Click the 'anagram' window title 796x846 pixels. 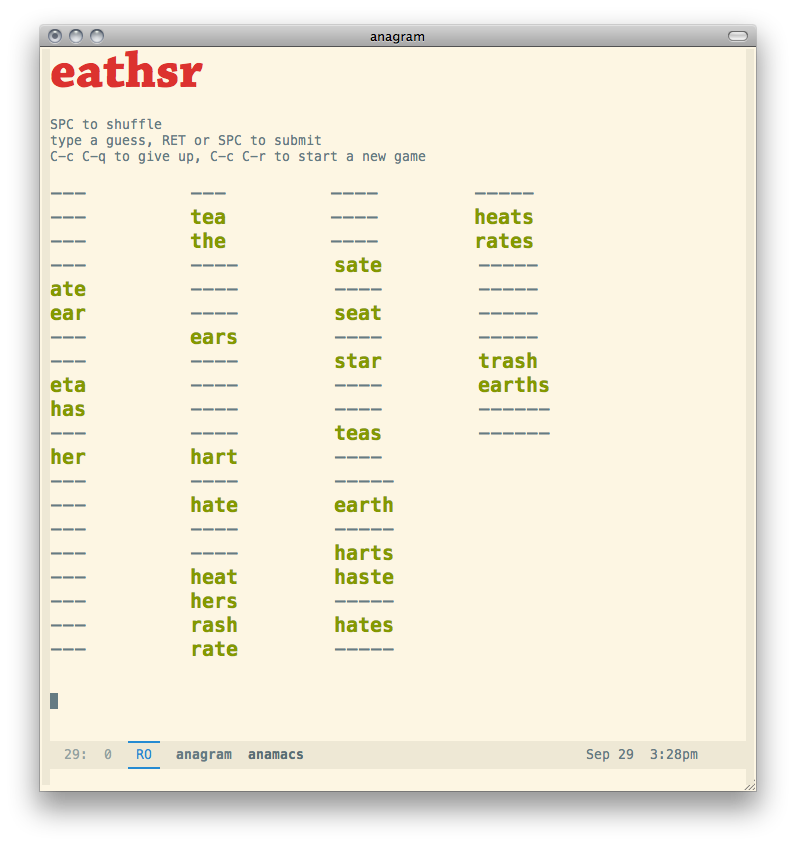397,37
